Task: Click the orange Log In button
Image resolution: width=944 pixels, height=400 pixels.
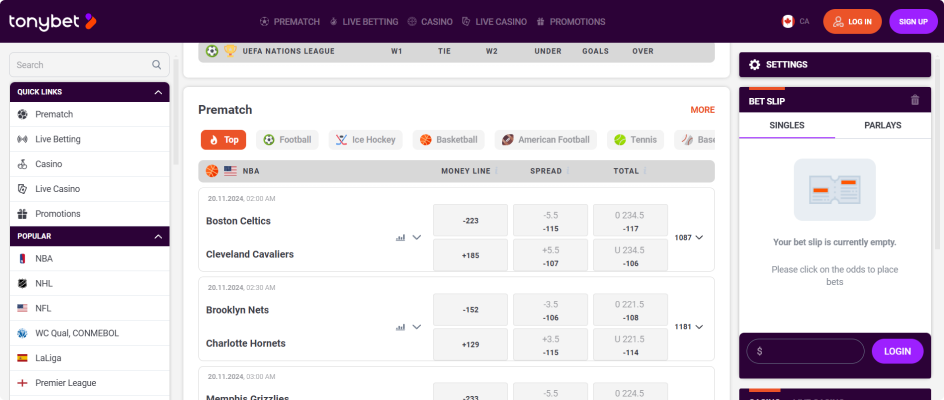Action: click(x=852, y=22)
